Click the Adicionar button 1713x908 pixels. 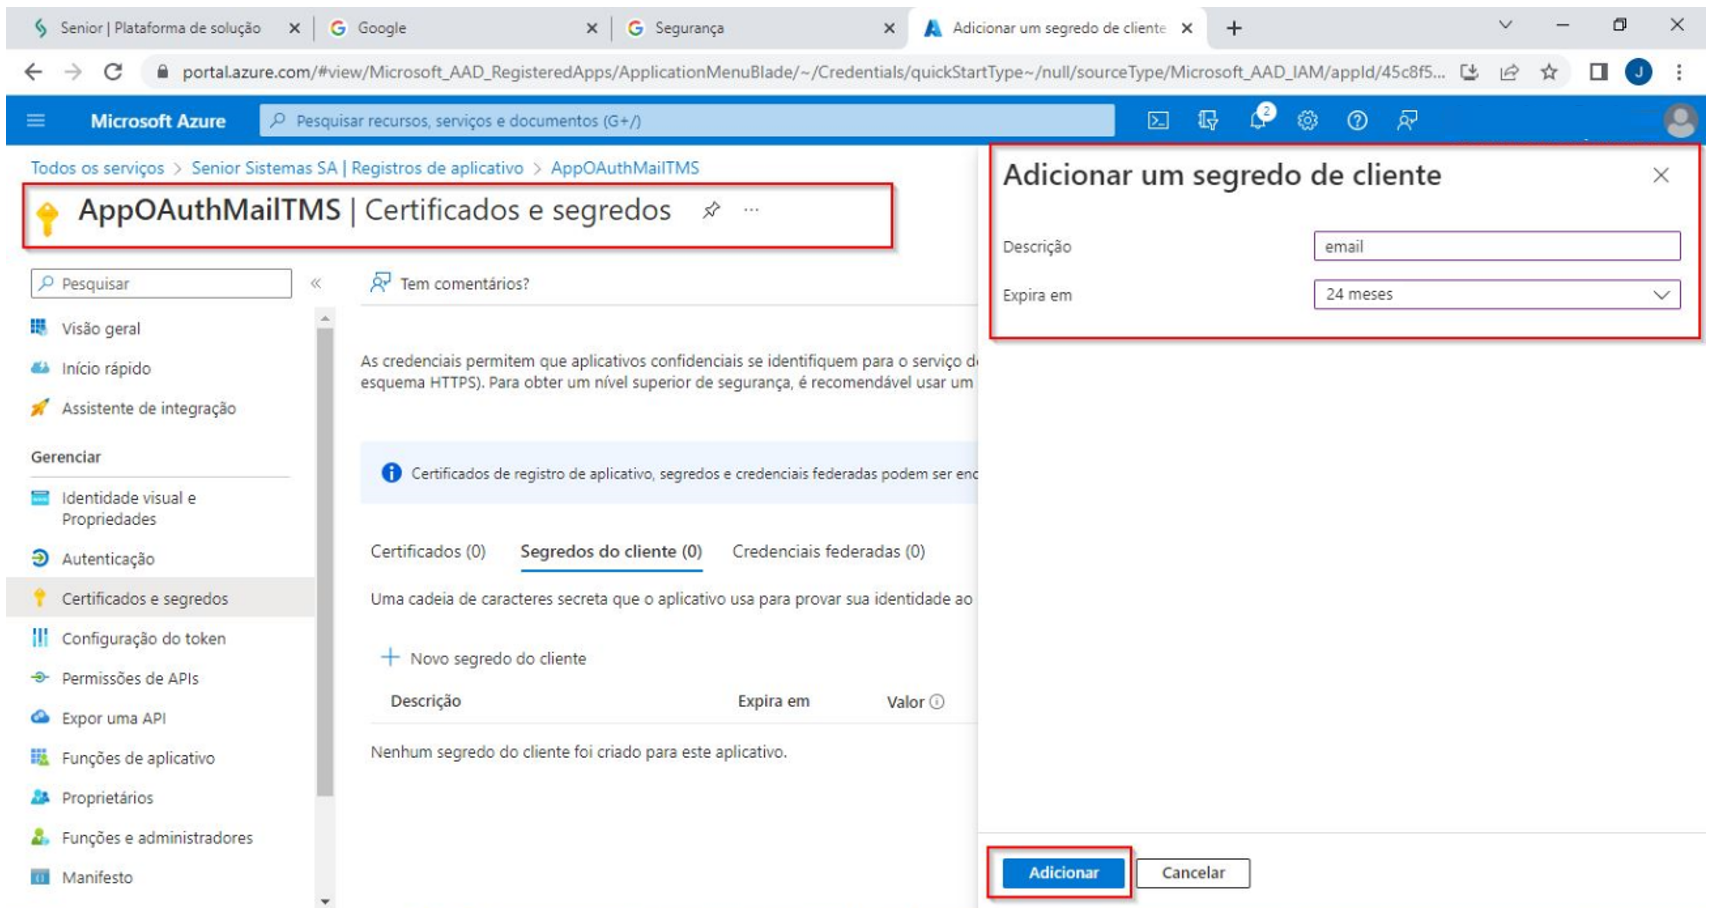1063,873
